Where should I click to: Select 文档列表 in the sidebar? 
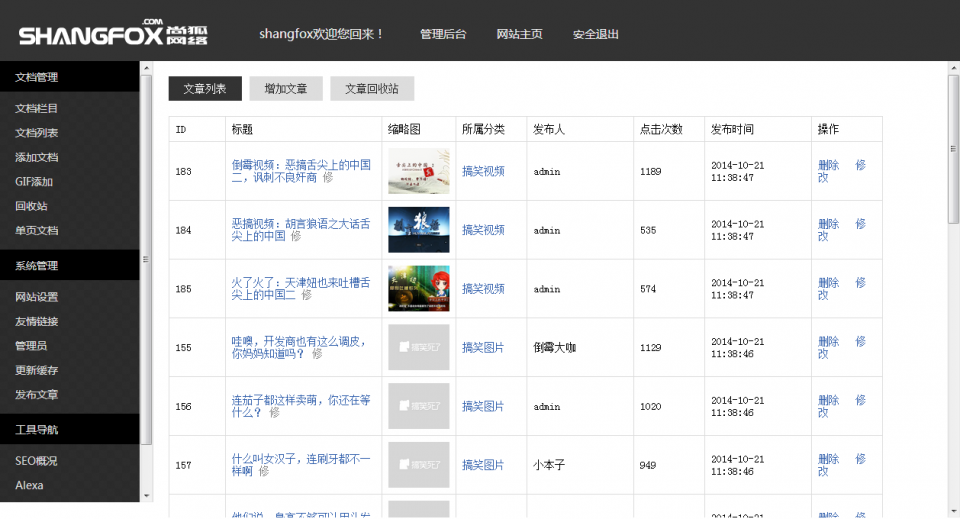[37, 133]
